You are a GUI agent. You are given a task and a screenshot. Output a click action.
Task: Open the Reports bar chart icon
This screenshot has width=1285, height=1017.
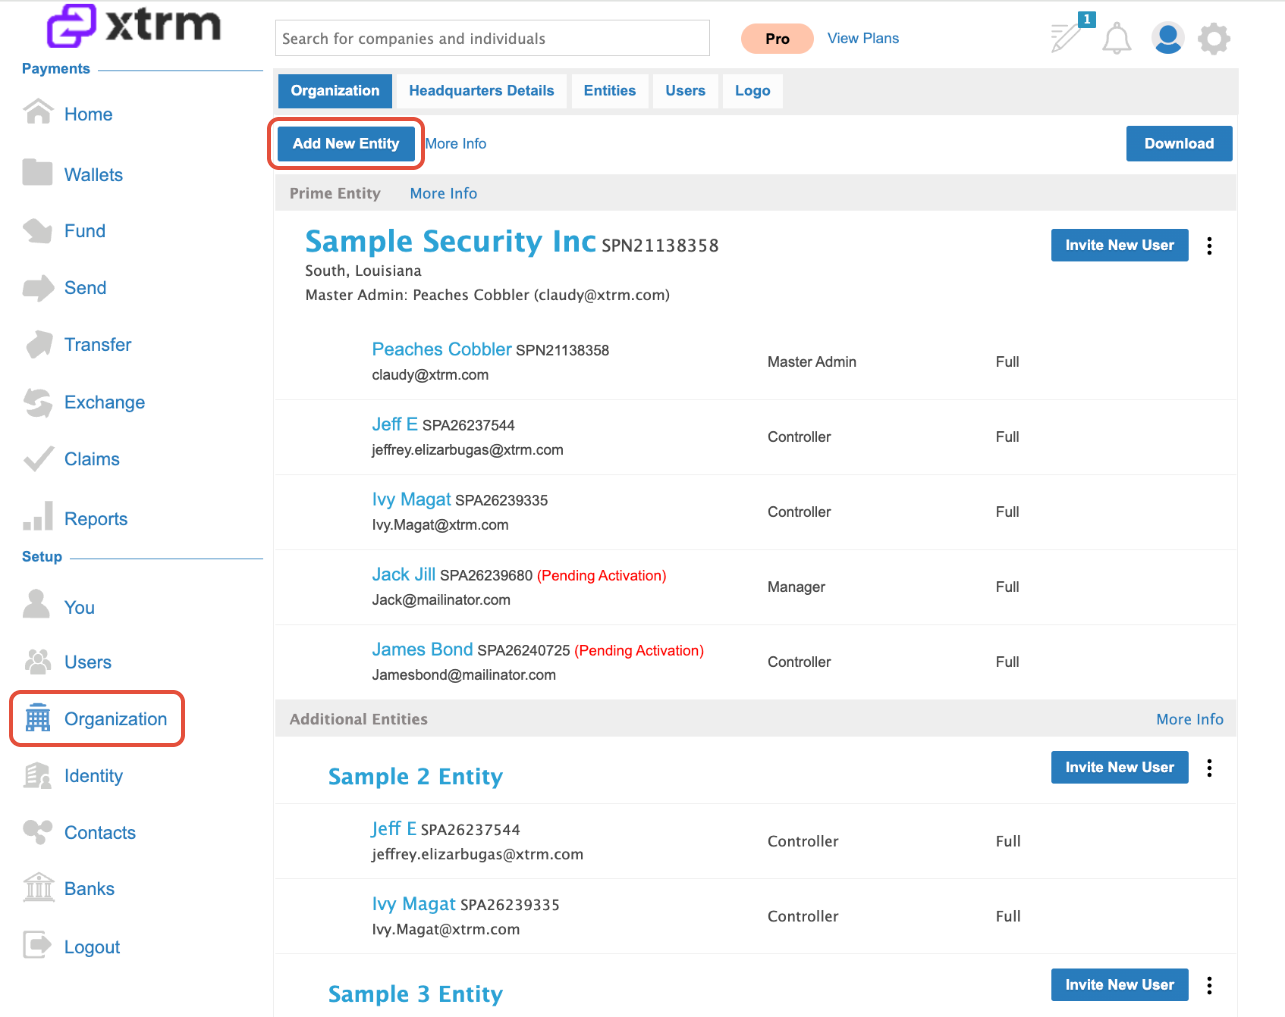pyautogui.click(x=38, y=517)
